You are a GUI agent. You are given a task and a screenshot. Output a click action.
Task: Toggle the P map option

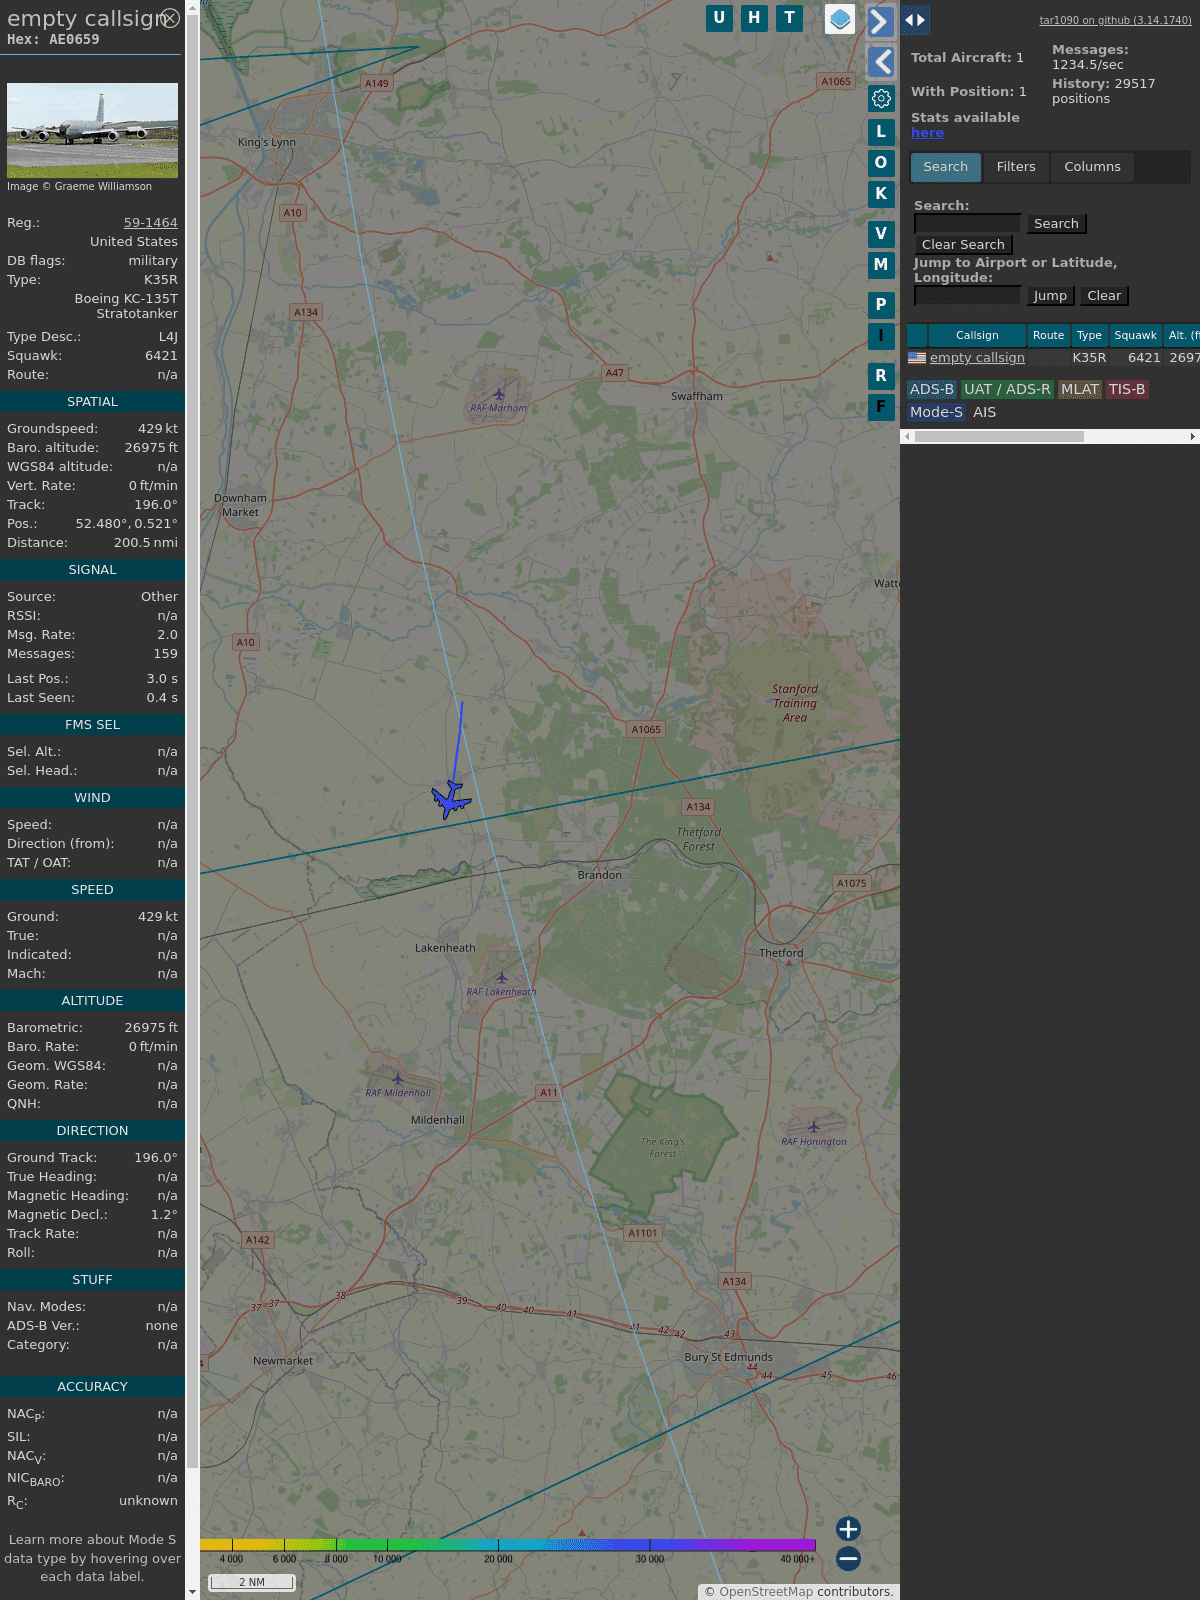pyautogui.click(x=881, y=305)
